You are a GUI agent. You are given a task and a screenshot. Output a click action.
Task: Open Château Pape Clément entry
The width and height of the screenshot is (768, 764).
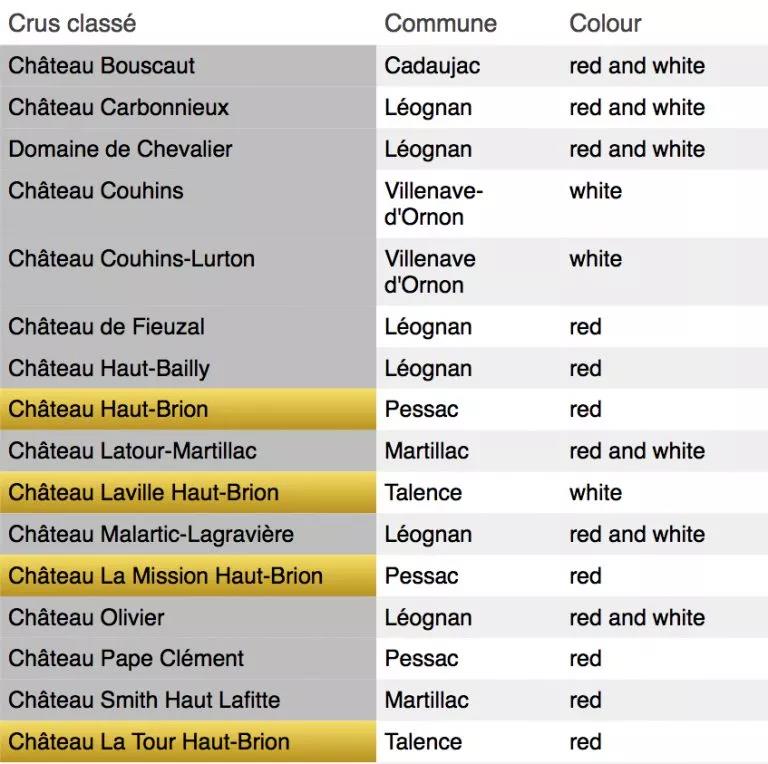[x=126, y=659]
